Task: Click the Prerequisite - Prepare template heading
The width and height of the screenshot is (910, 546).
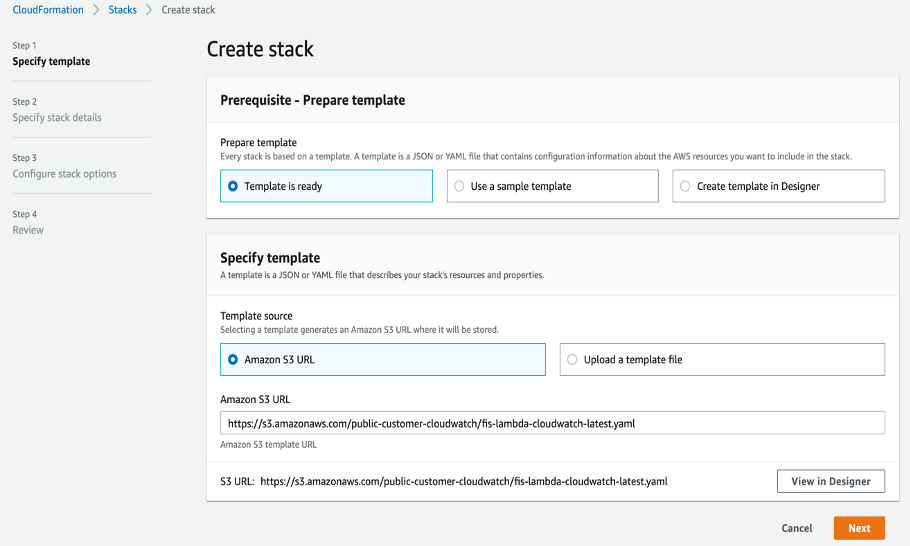Action: [x=312, y=100]
